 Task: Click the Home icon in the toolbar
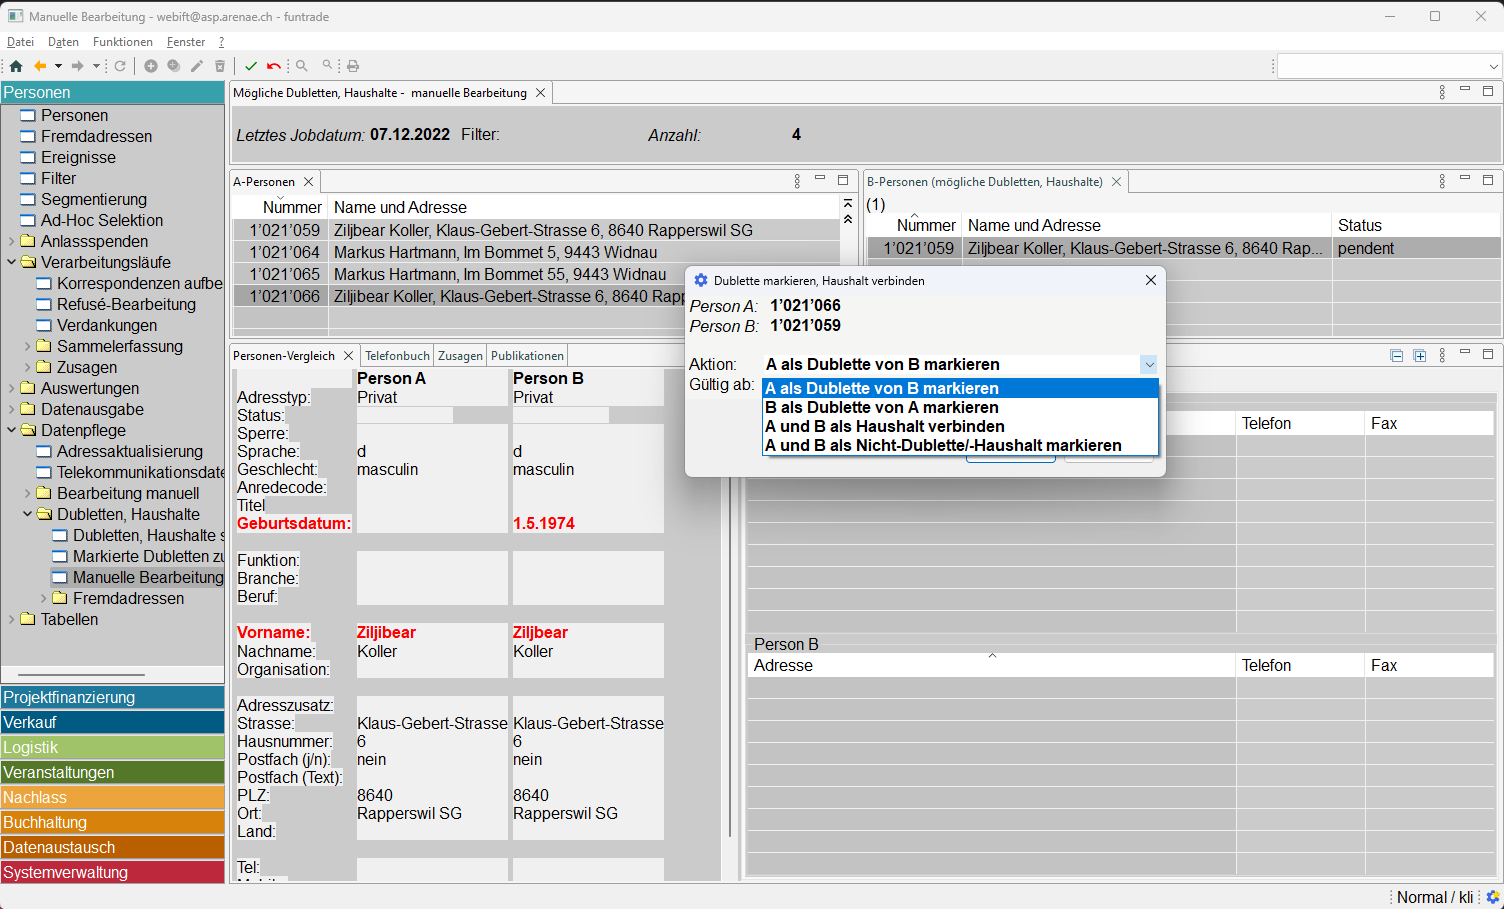16,66
